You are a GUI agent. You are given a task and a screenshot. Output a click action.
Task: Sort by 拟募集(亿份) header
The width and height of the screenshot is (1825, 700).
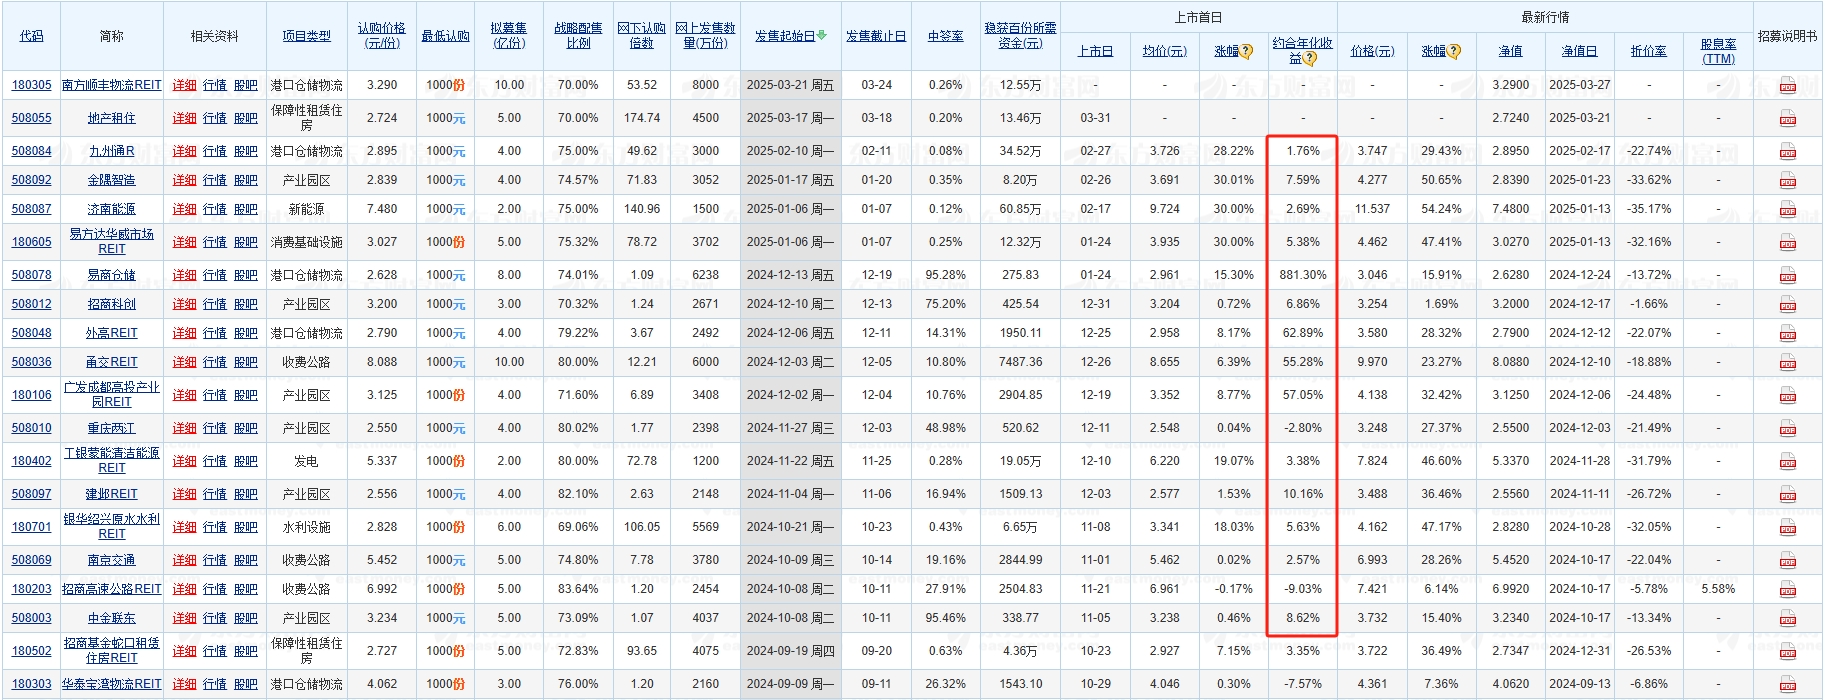click(x=509, y=35)
